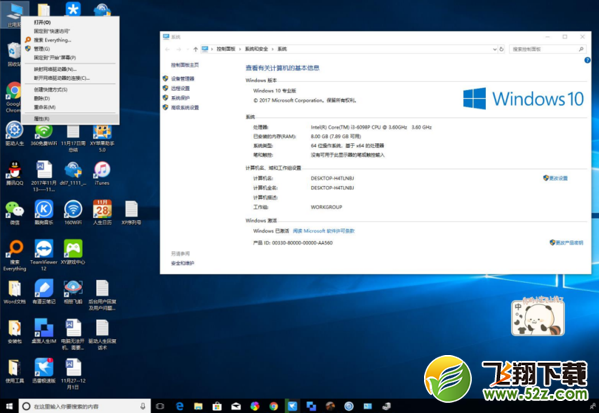Select the 人生日历 calendar desktop icon
Image resolution: width=599 pixels, height=413 pixels.
click(102, 212)
